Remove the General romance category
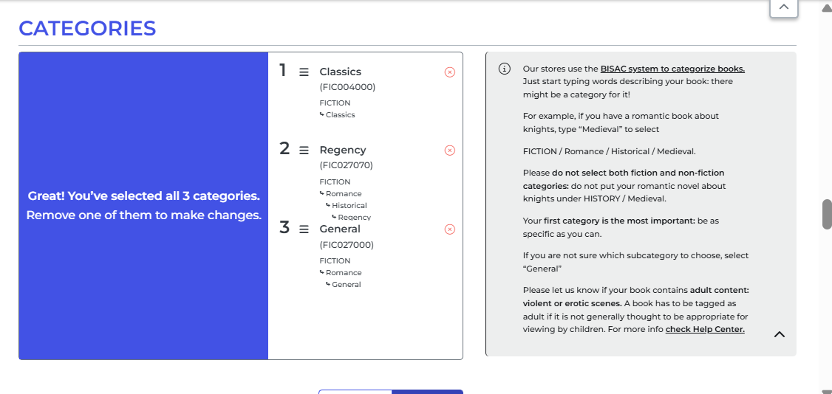This screenshot has width=832, height=394. click(449, 229)
